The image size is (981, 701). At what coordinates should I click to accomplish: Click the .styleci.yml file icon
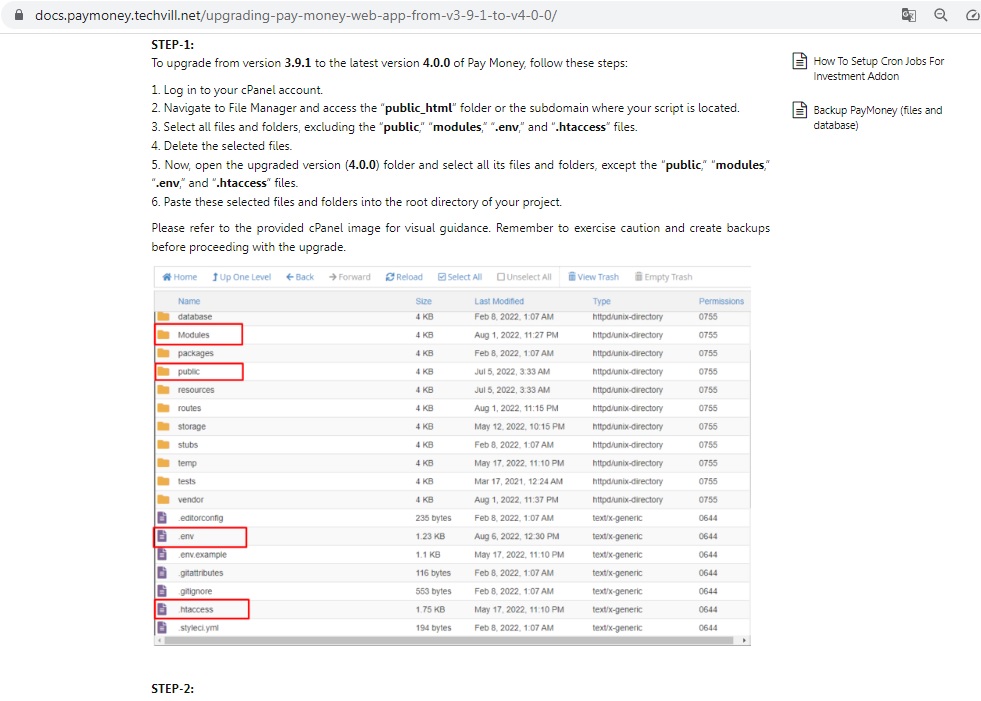click(x=162, y=627)
